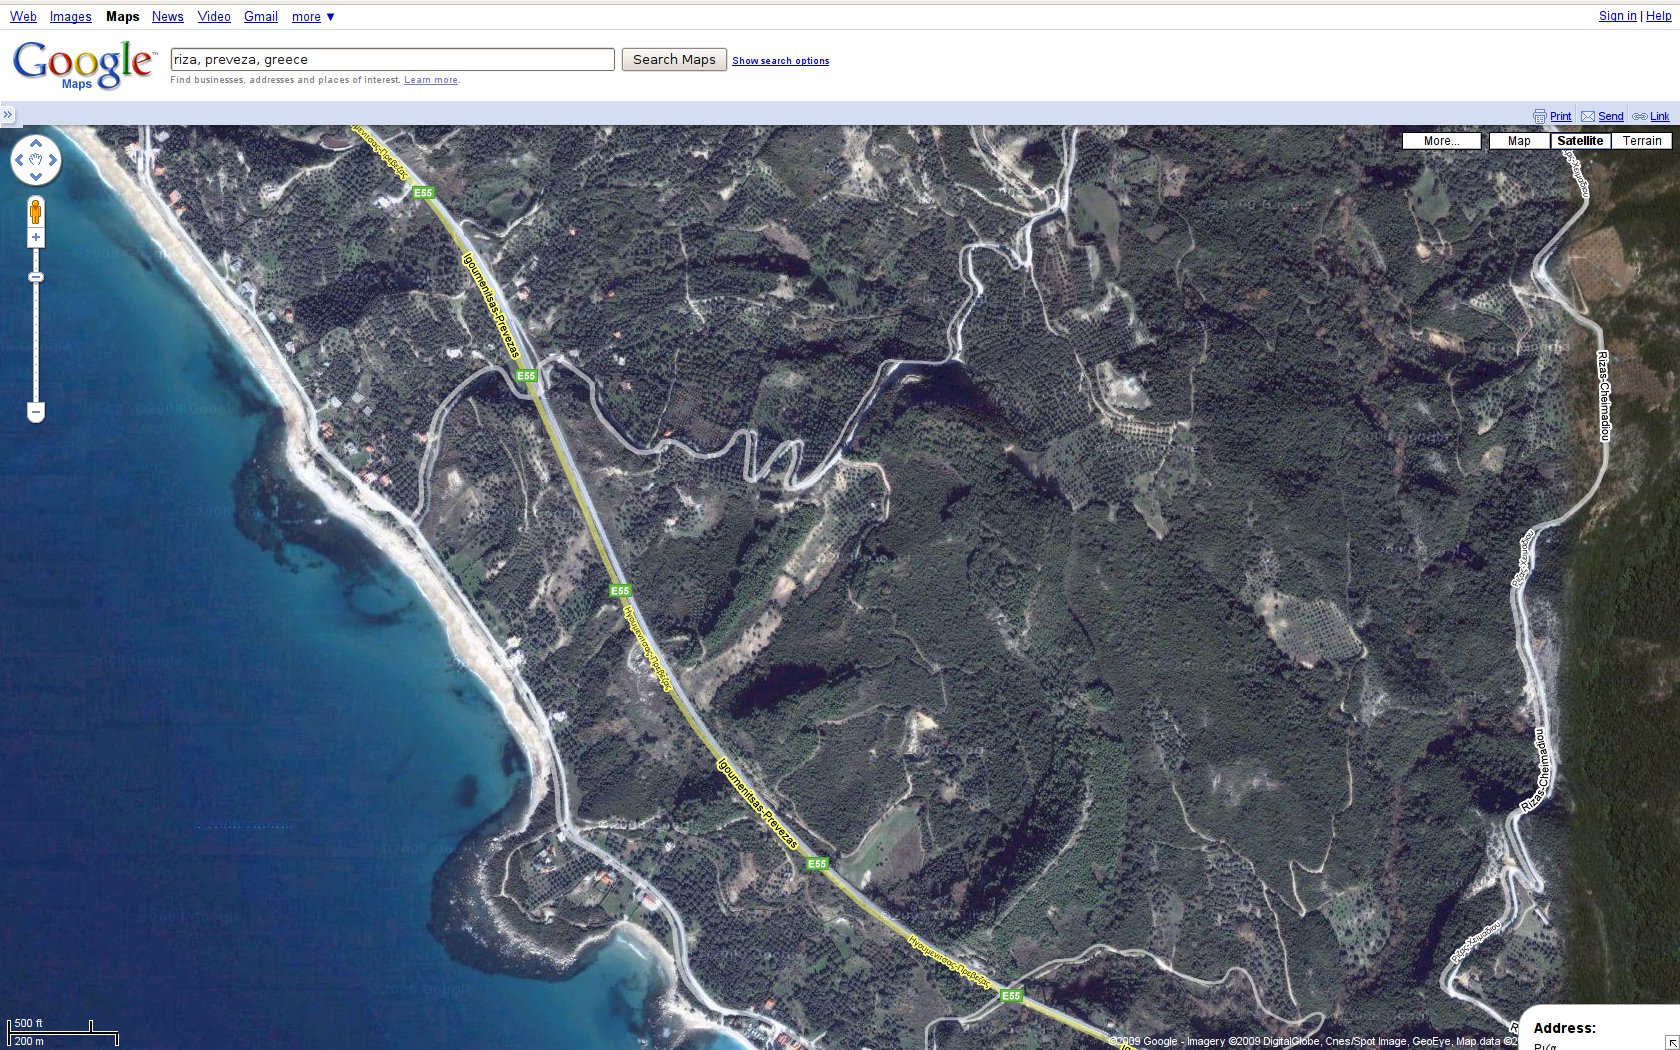The image size is (1680, 1050).
Task: Click the zoom in plus button
Action: tap(36, 238)
